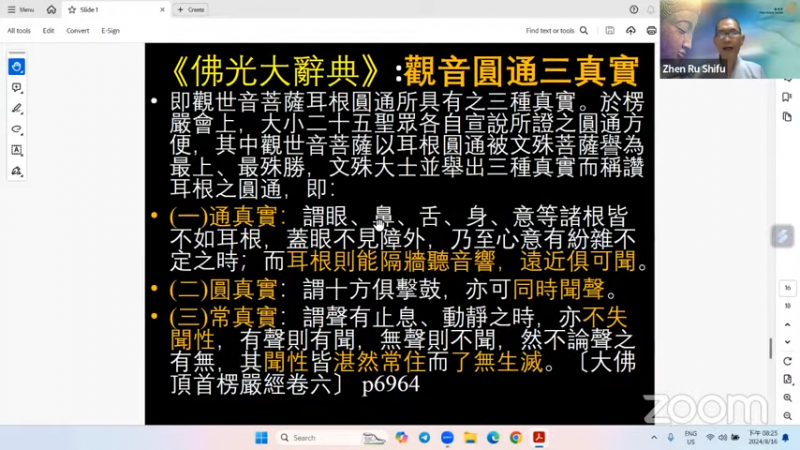Click the print icon in top toolbar
Image resolution: width=800 pixels, height=450 pixels.
[x=651, y=31]
